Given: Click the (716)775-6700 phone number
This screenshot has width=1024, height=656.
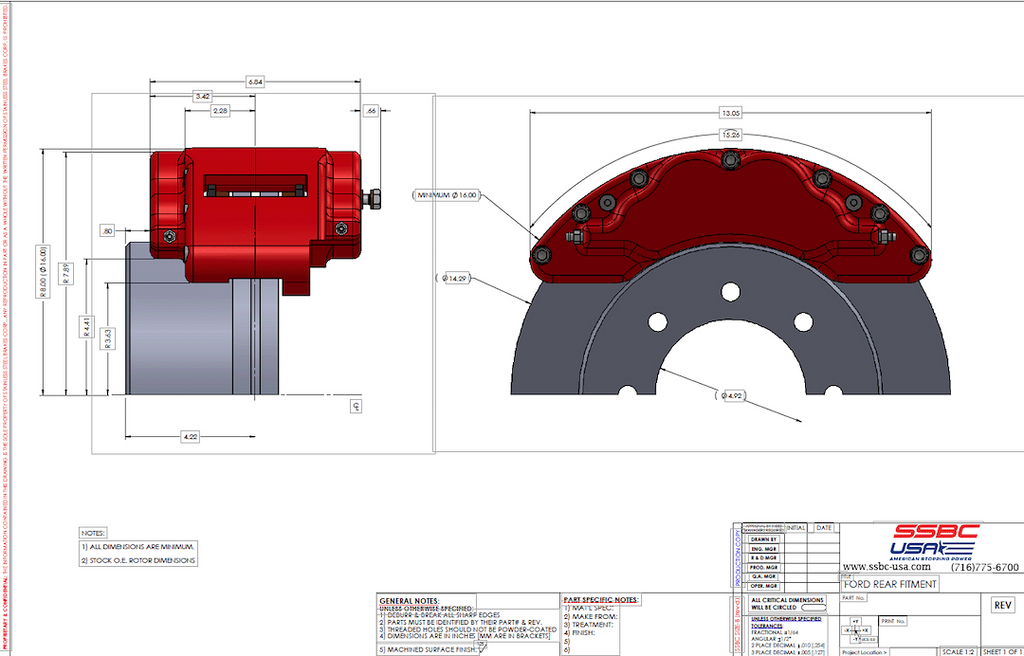Looking at the screenshot, I should point(984,567).
